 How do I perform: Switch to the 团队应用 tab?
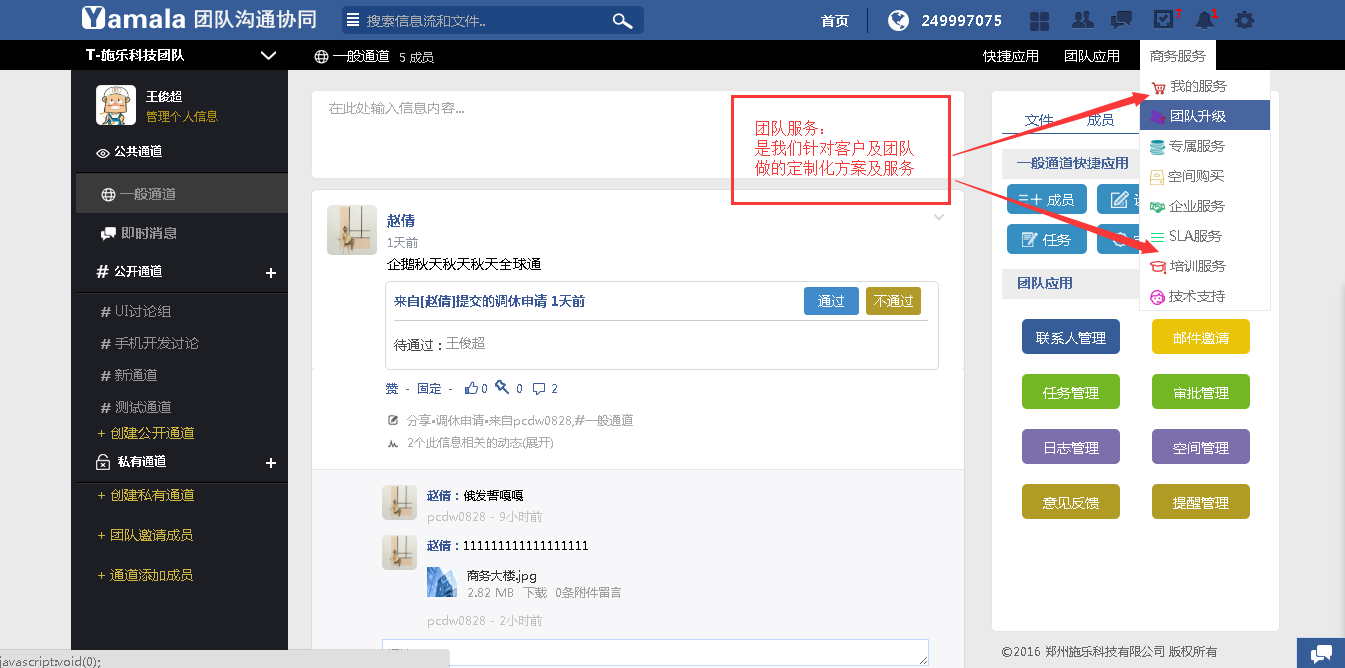(x=1091, y=56)
